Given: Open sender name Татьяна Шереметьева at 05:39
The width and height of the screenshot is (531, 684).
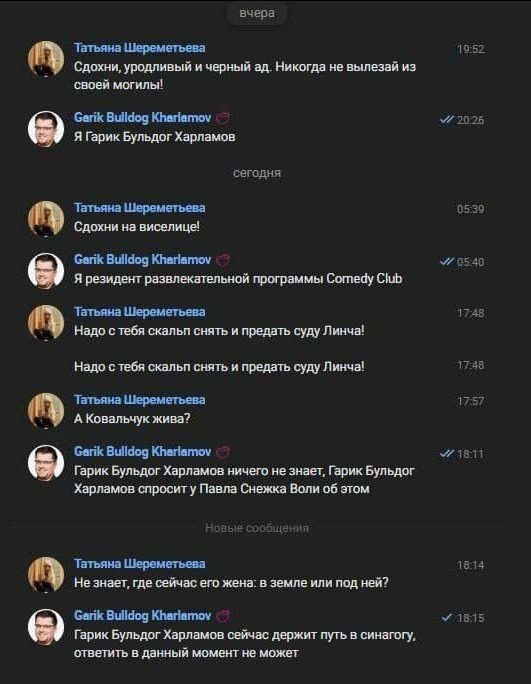Looking at the screenshot, I should pos(140,208).
